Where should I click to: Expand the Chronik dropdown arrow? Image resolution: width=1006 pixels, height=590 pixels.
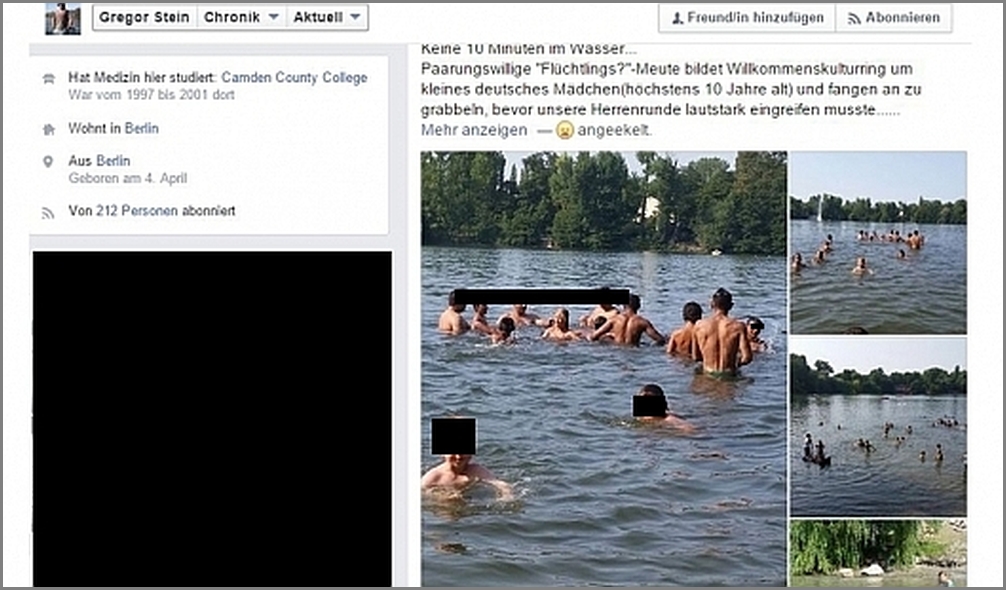pos(273,17)
